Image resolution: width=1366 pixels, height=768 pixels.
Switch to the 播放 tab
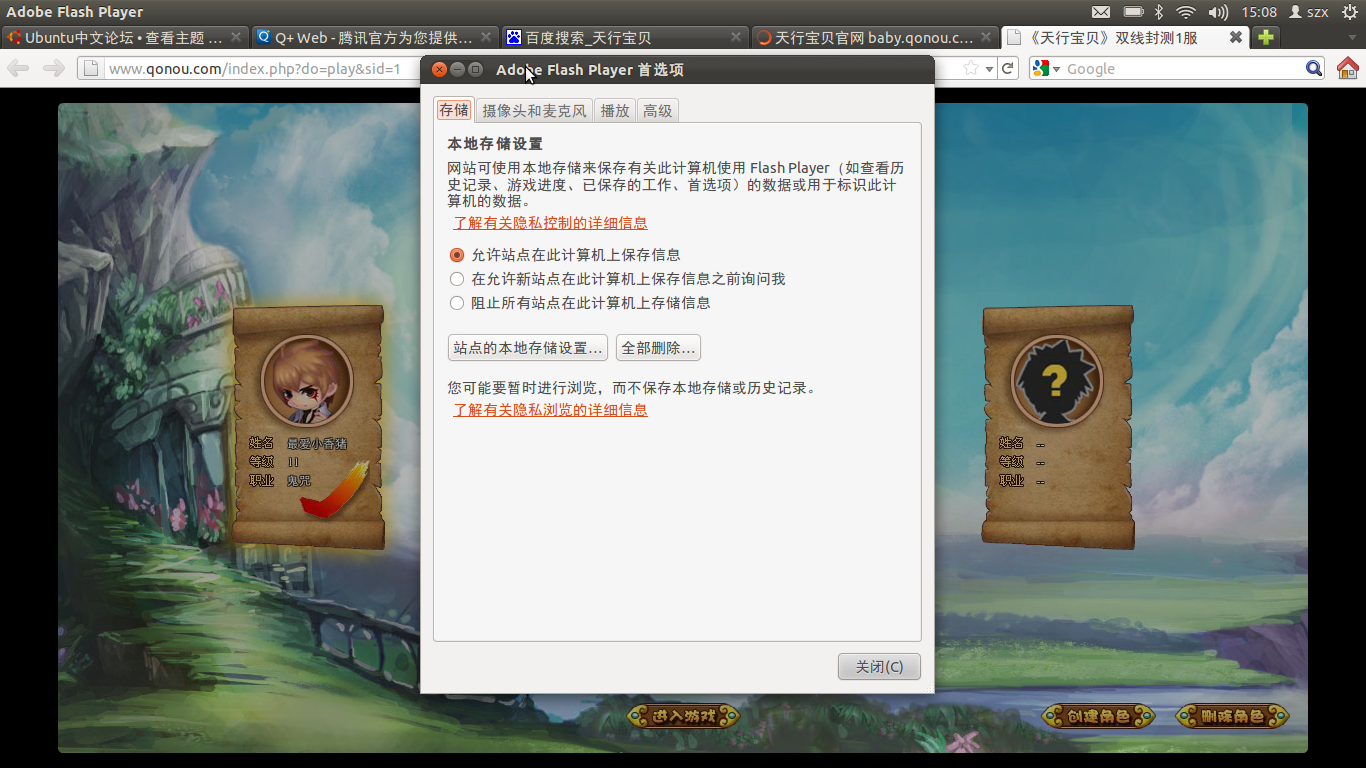point(615,110)
